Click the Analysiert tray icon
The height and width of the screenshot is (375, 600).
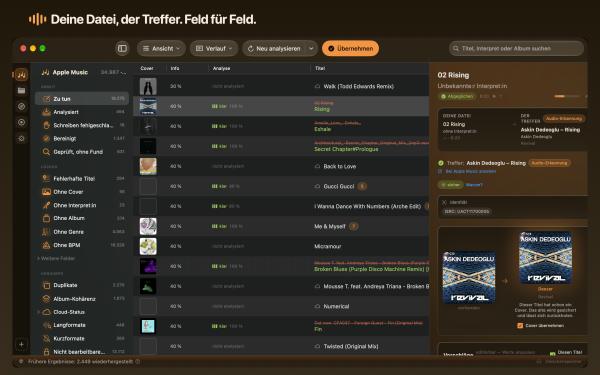coord(46,112)
